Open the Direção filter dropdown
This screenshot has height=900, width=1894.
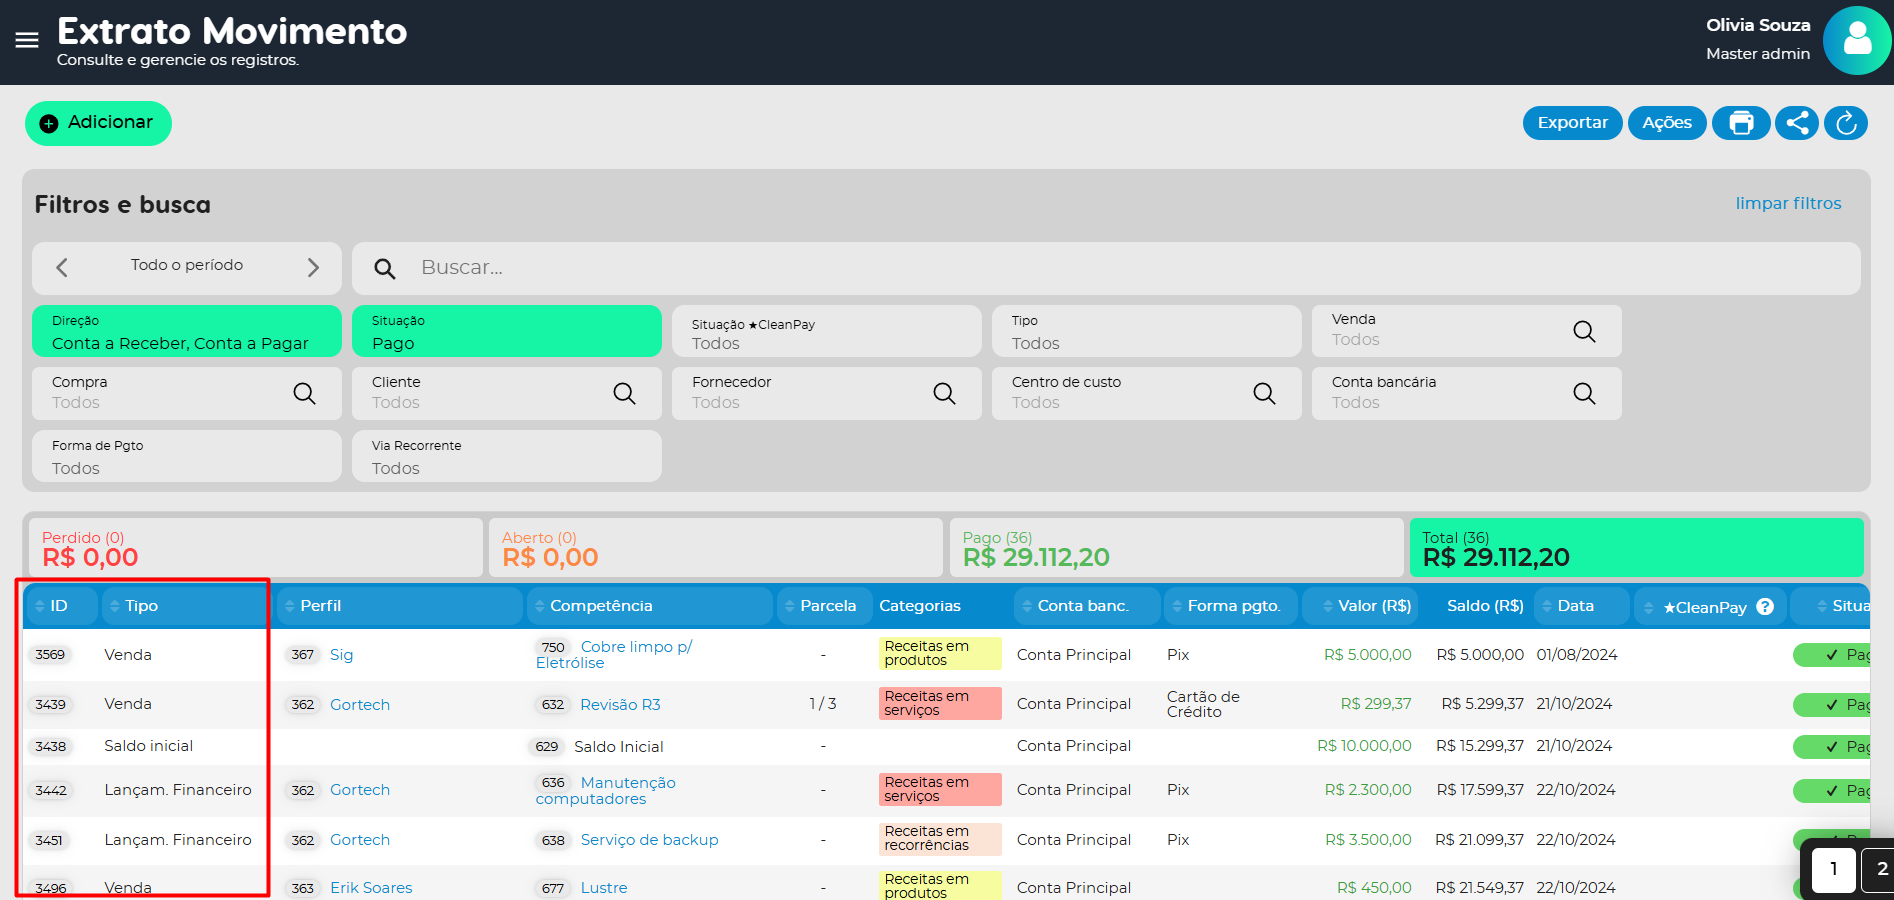(186, 332)
